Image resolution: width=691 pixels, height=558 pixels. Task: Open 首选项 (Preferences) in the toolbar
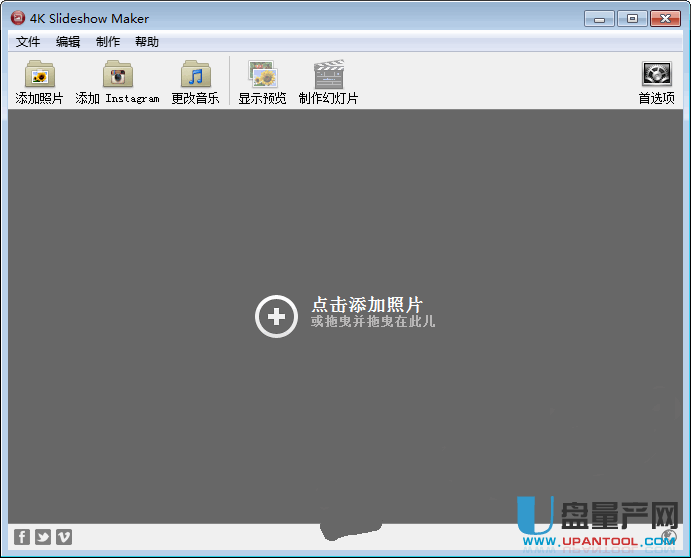(x=656, y=76)
